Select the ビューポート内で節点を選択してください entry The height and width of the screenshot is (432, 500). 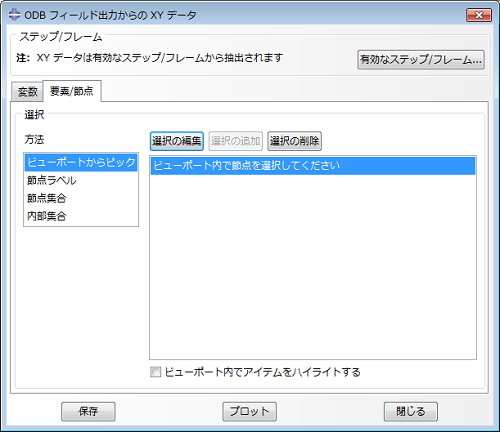[x=313, y=166]
